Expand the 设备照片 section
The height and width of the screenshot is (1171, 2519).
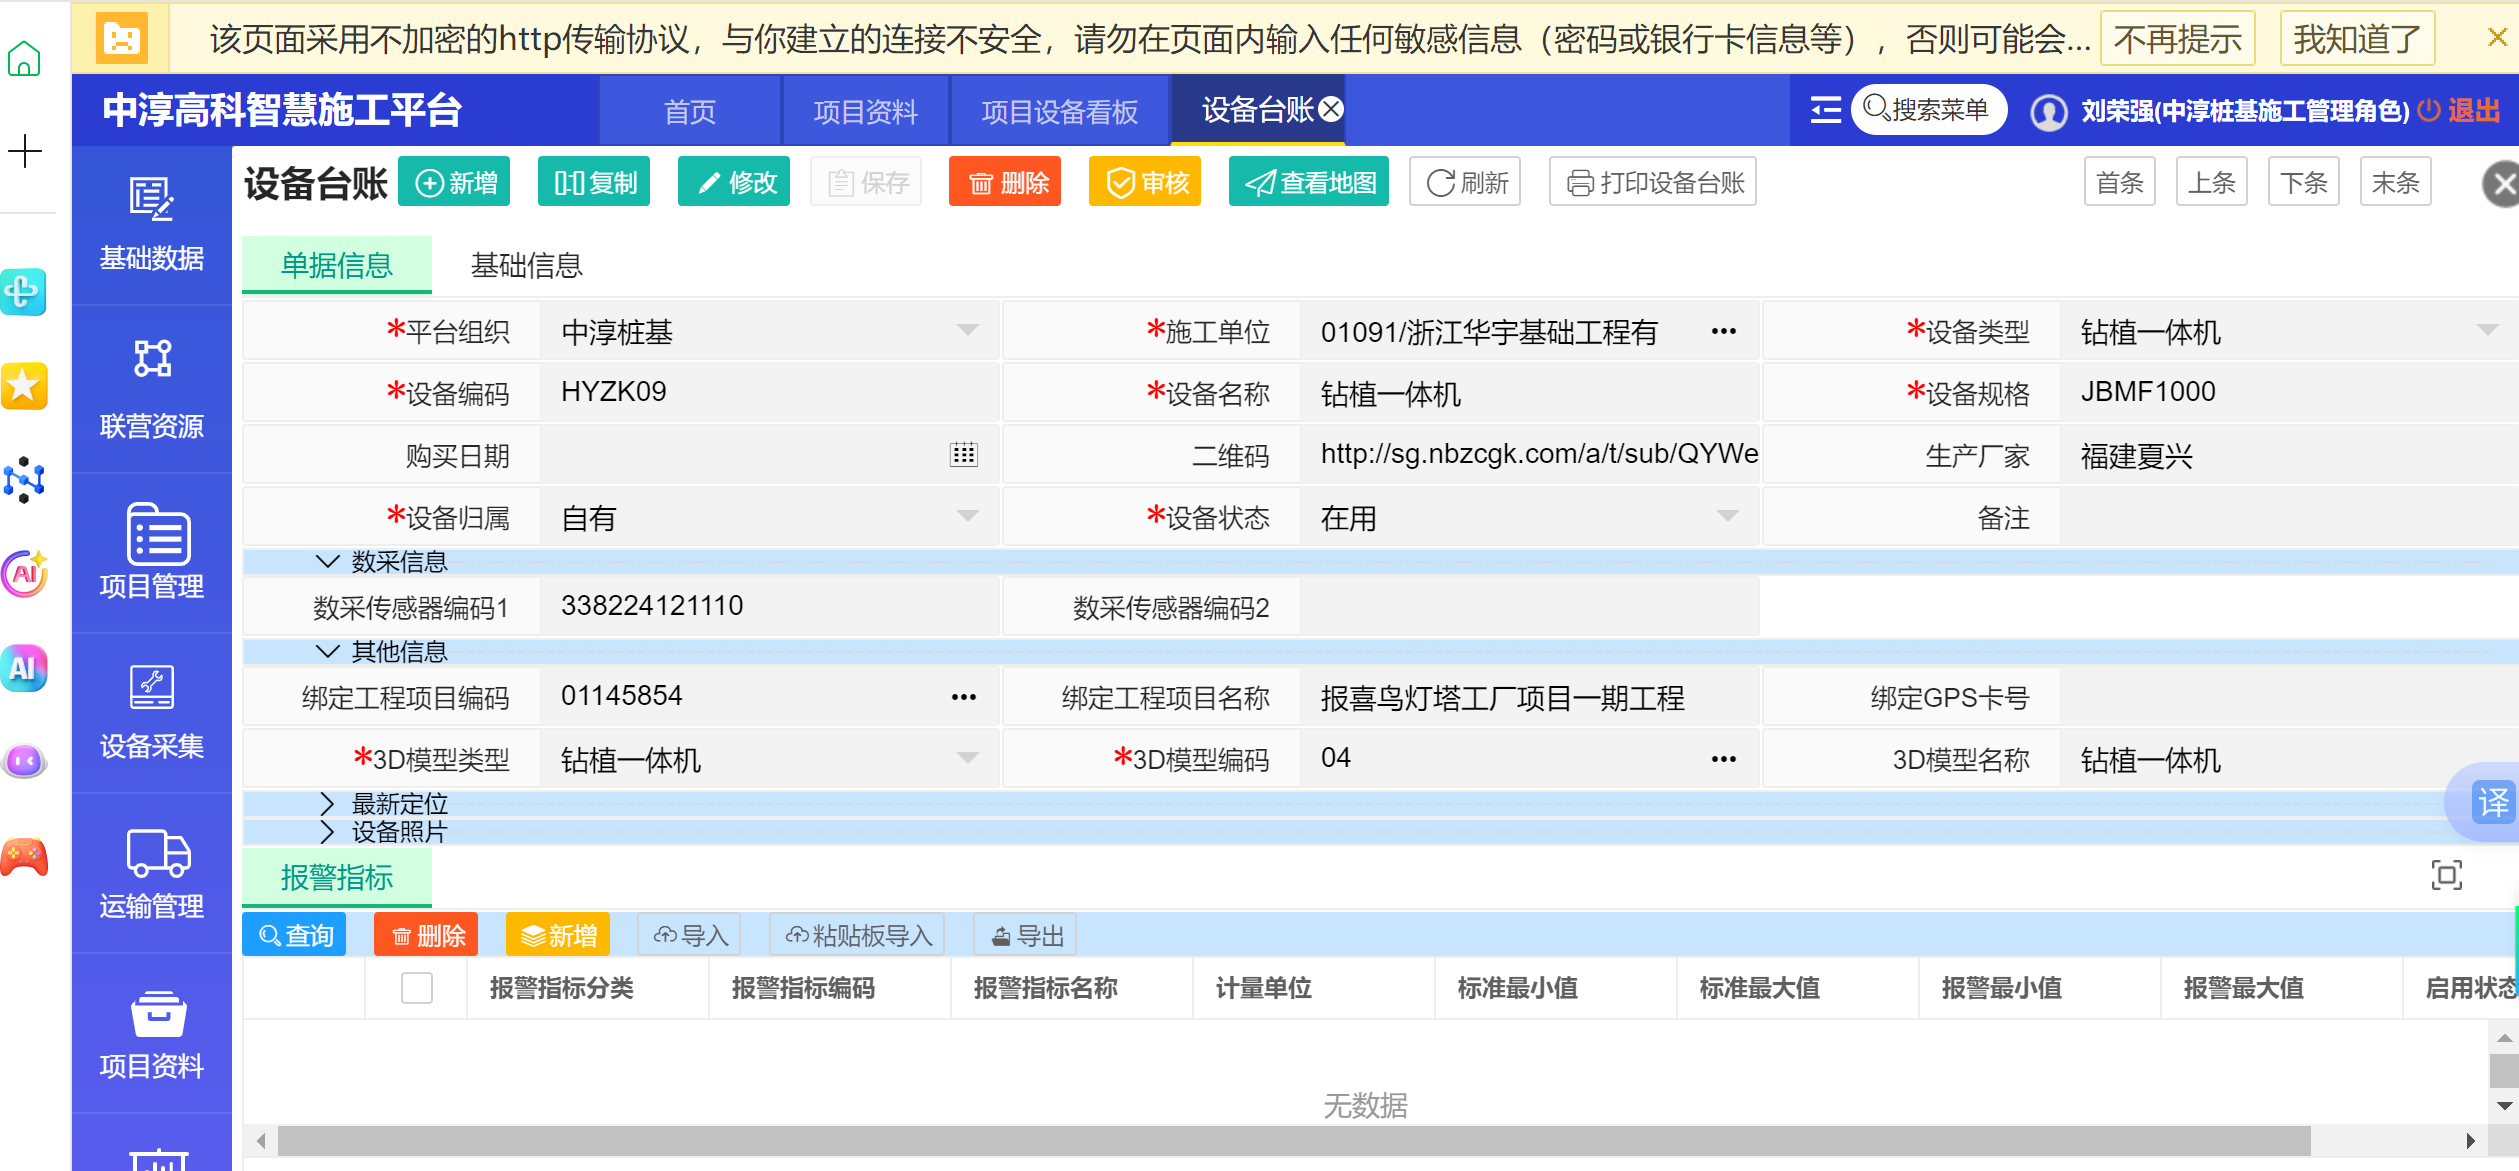(x=327, y=831)
